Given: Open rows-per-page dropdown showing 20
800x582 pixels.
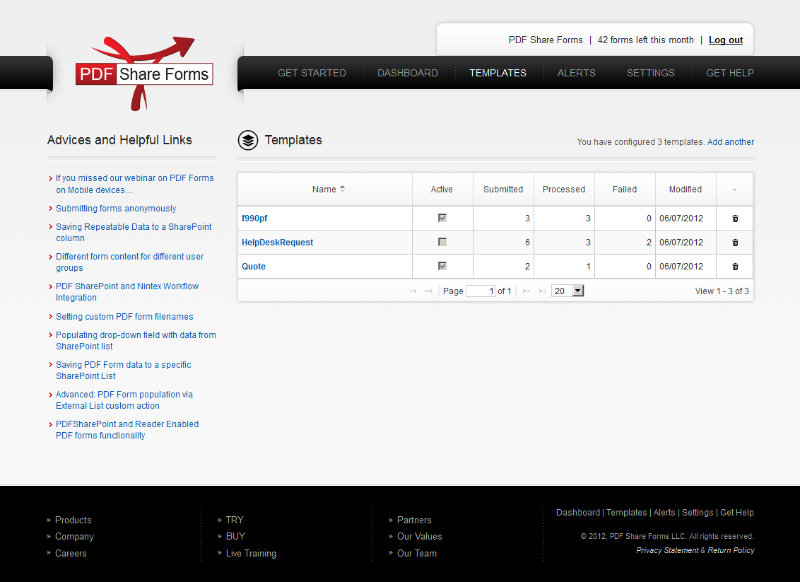Looking at the screenshot, I should [x=567, y=291].
